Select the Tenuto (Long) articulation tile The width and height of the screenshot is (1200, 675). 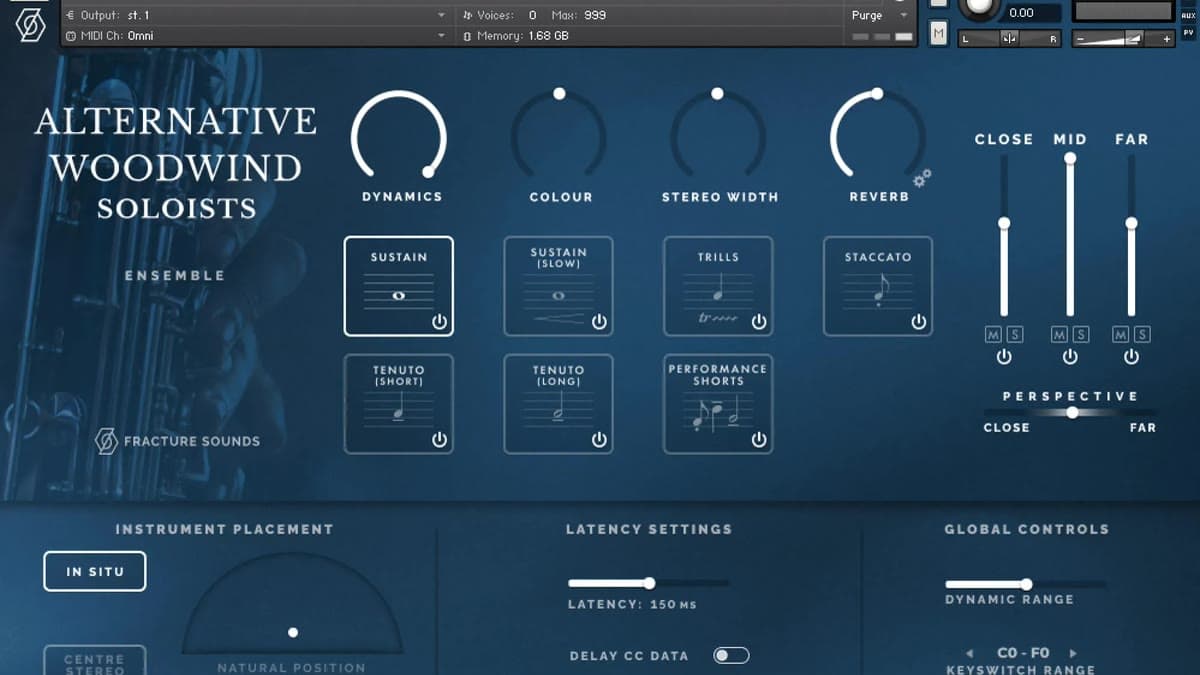click(x=558, y=404)
